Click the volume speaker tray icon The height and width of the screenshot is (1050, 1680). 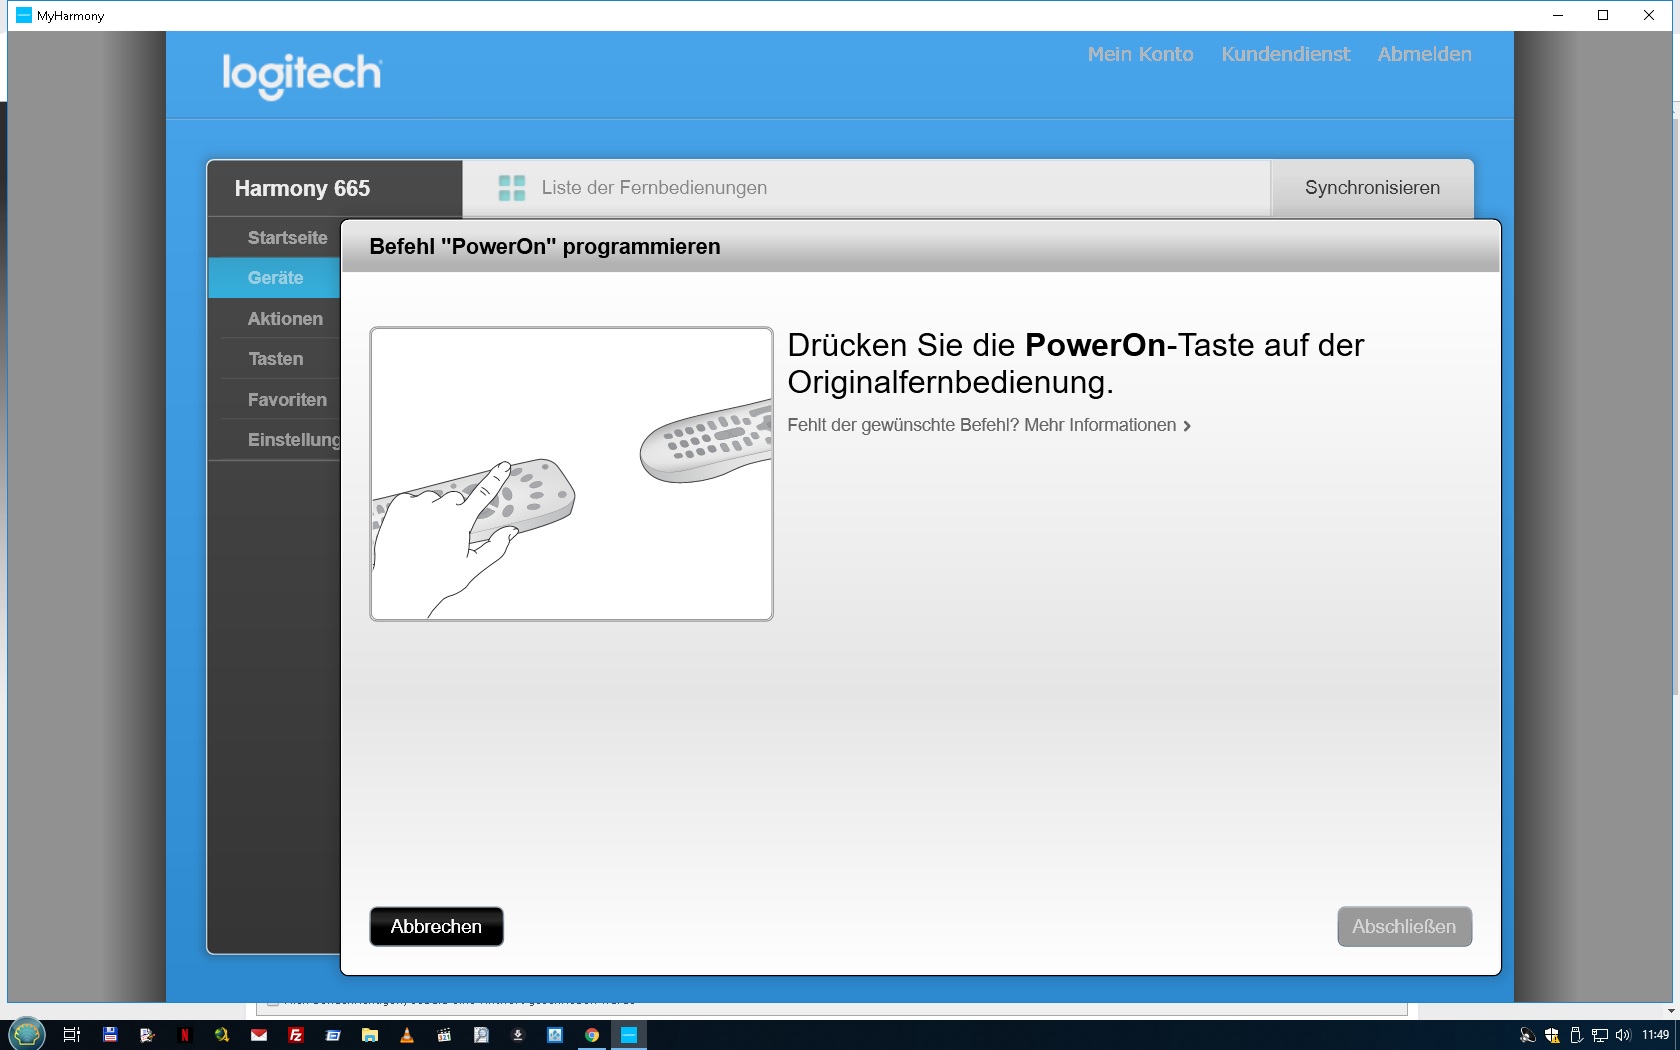[x=1622, y=1035]
